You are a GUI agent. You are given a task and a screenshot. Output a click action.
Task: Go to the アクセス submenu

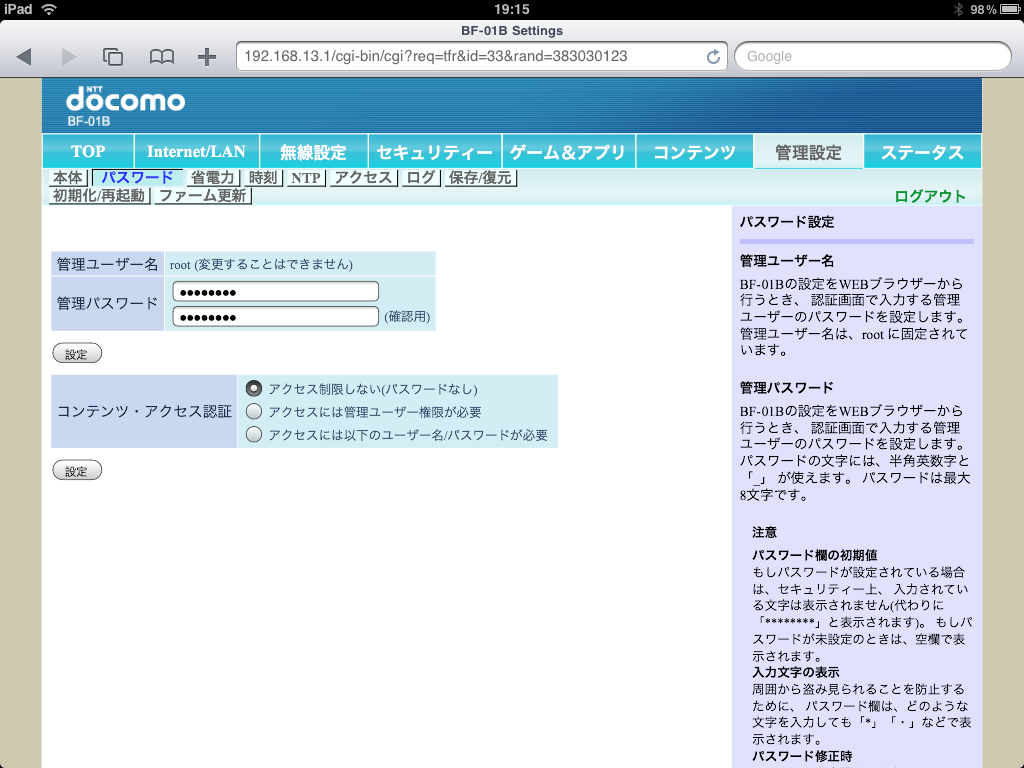point(364,178)
